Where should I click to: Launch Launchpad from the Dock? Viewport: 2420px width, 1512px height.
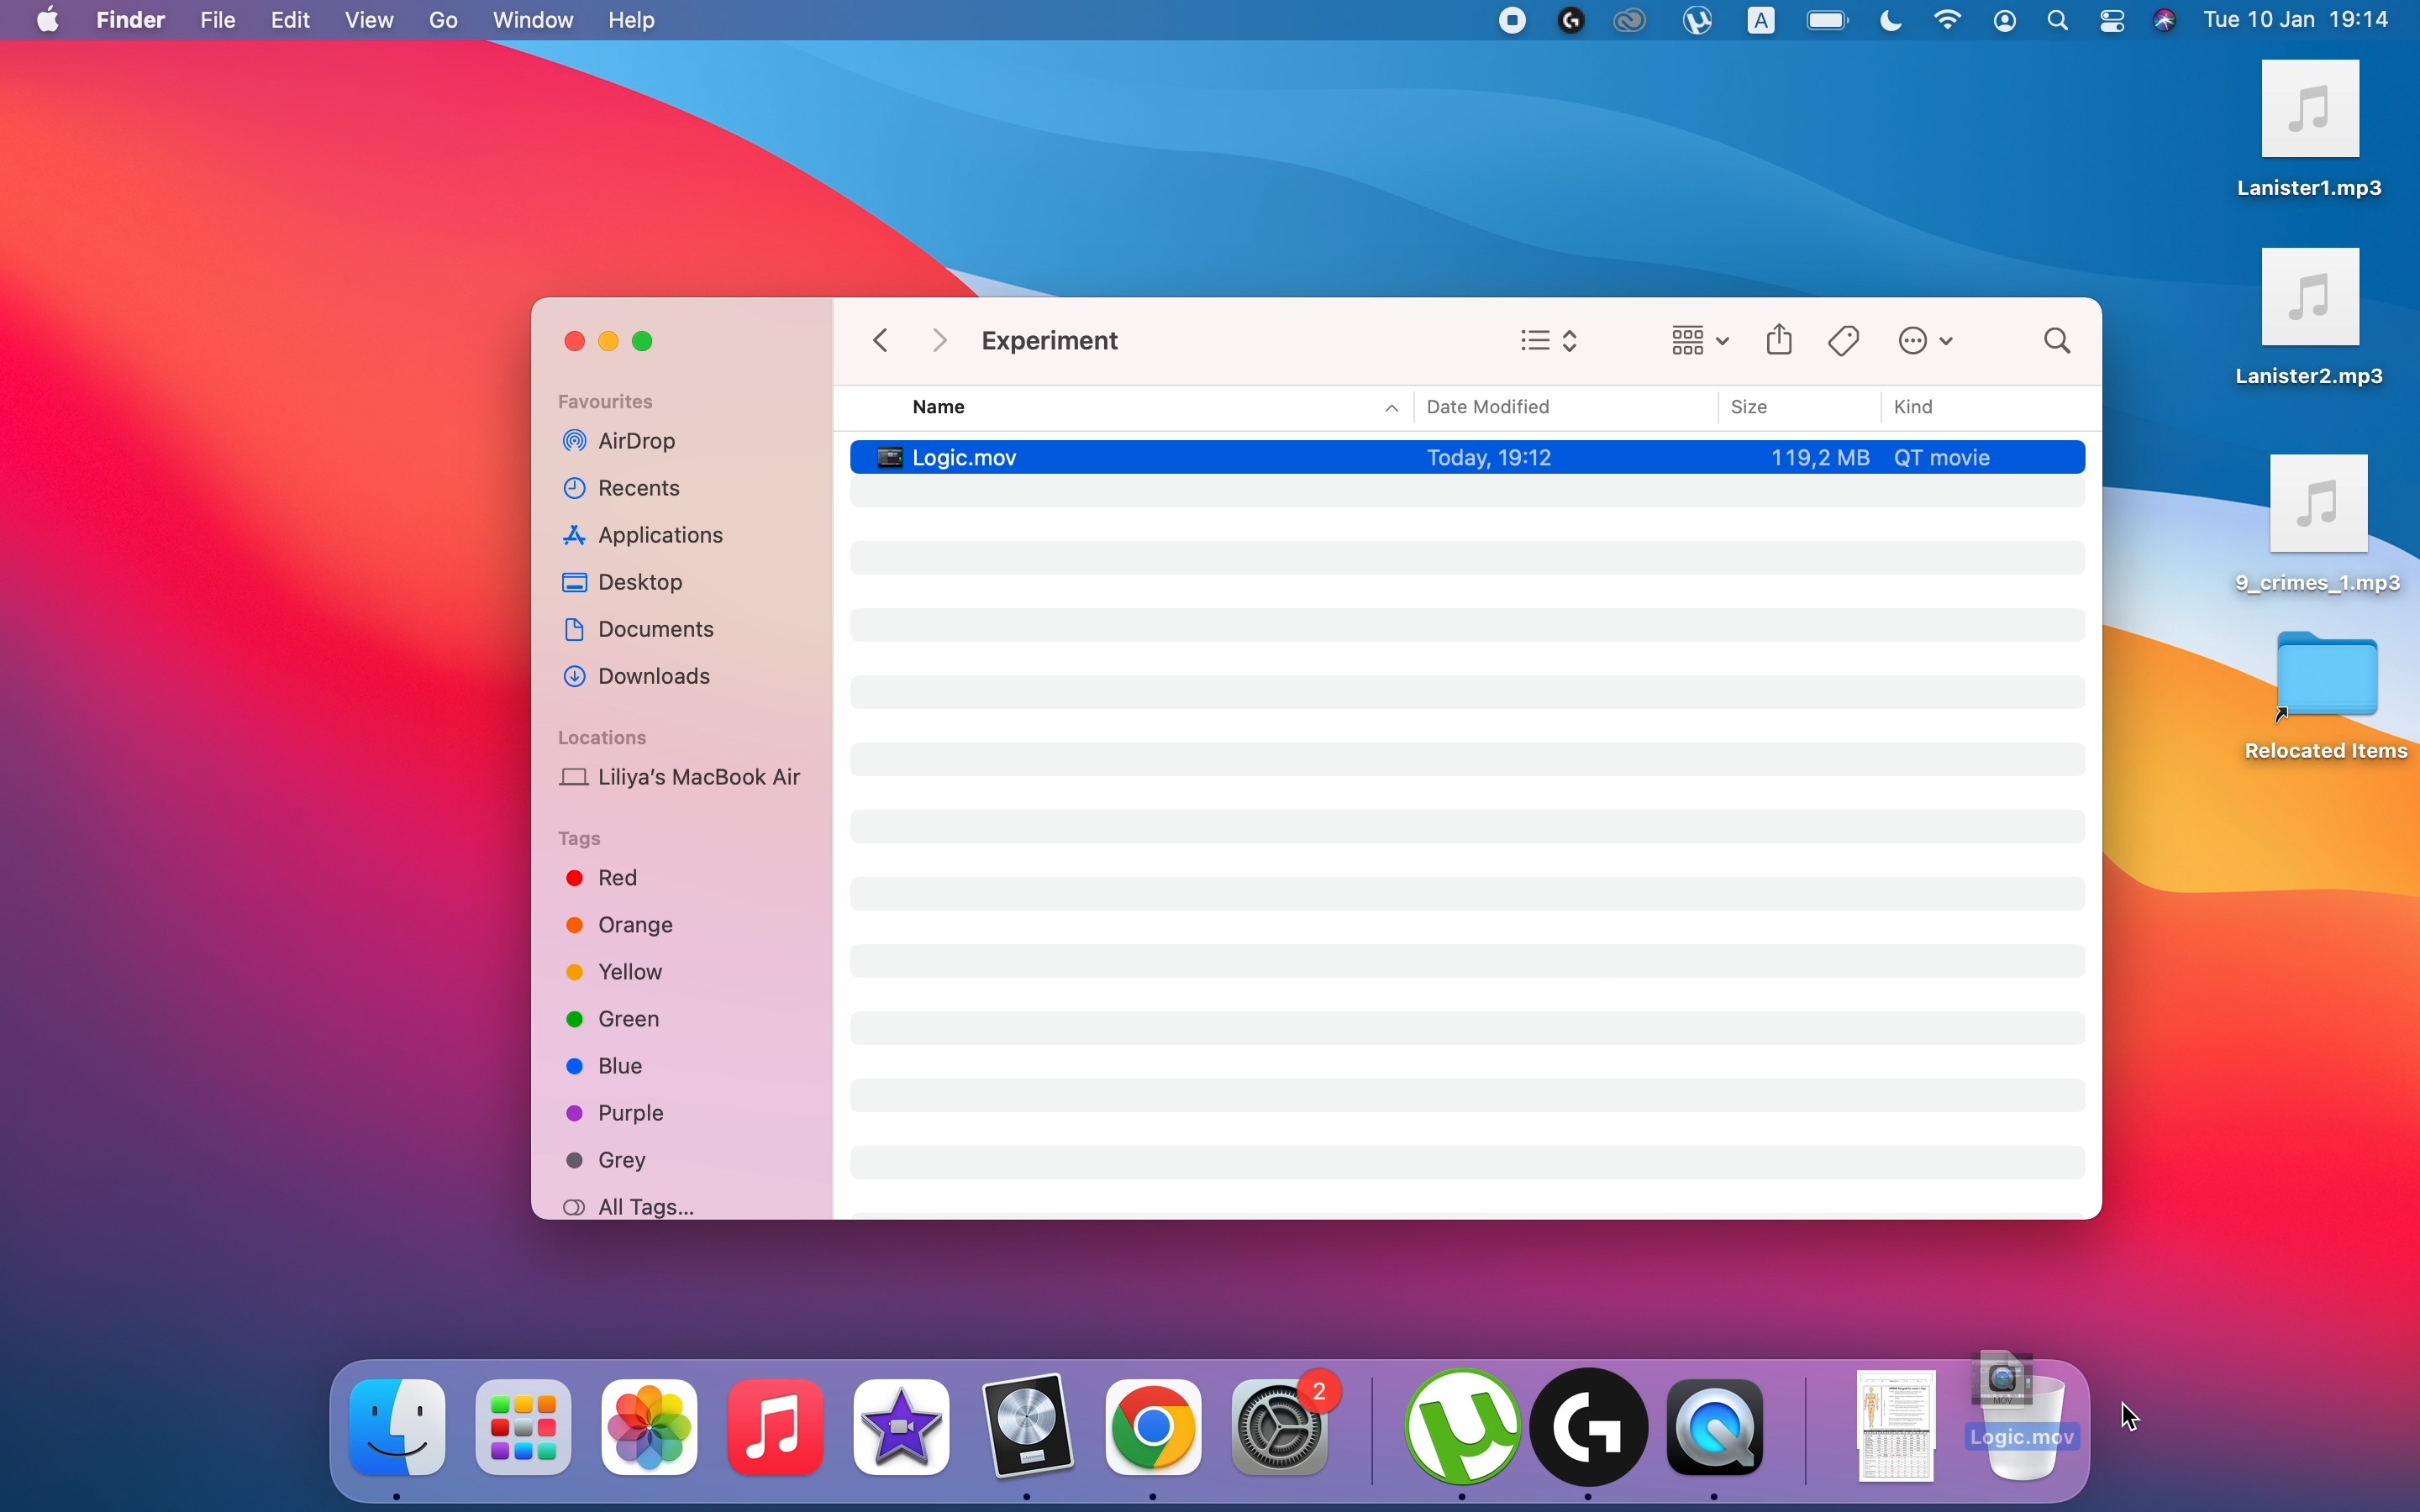tap(524, 1429)
